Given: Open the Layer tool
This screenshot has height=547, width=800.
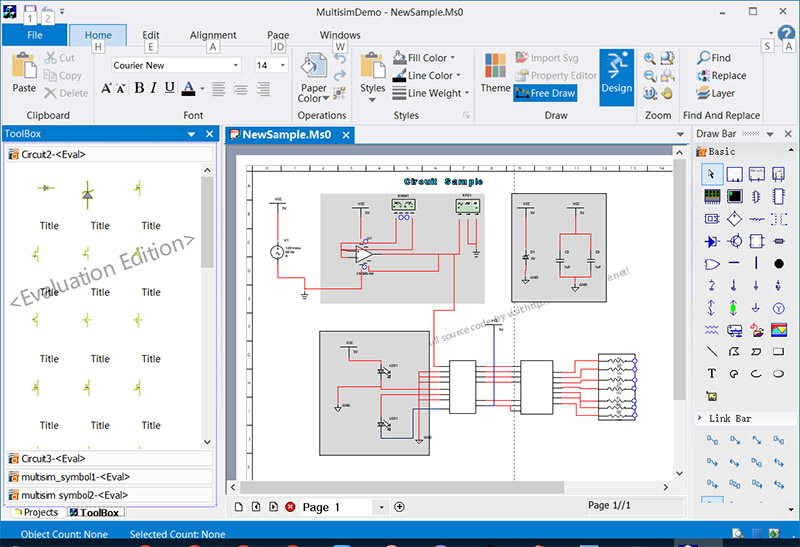Looking at the screenshot, I should (716, 93).
